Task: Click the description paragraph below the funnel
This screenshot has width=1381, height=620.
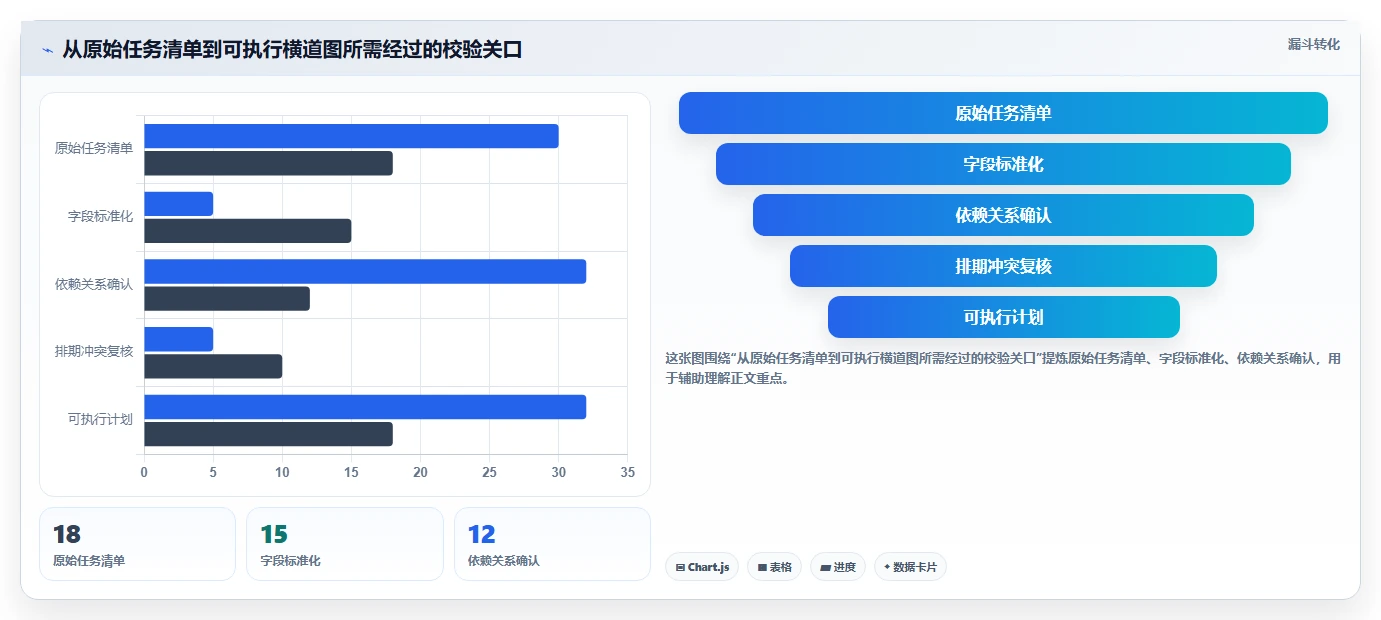Action: pos(1003,368)
